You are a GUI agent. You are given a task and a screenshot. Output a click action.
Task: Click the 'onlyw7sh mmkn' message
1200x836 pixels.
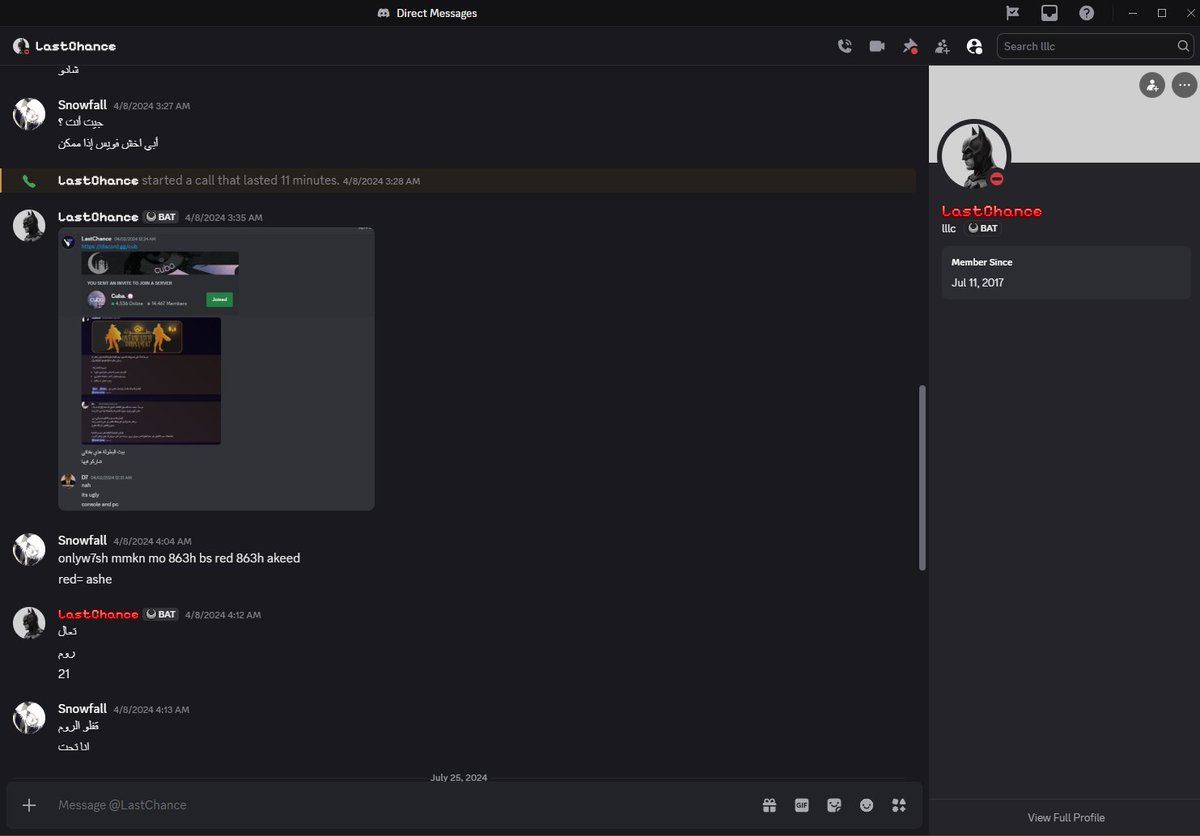click(179, 558)
